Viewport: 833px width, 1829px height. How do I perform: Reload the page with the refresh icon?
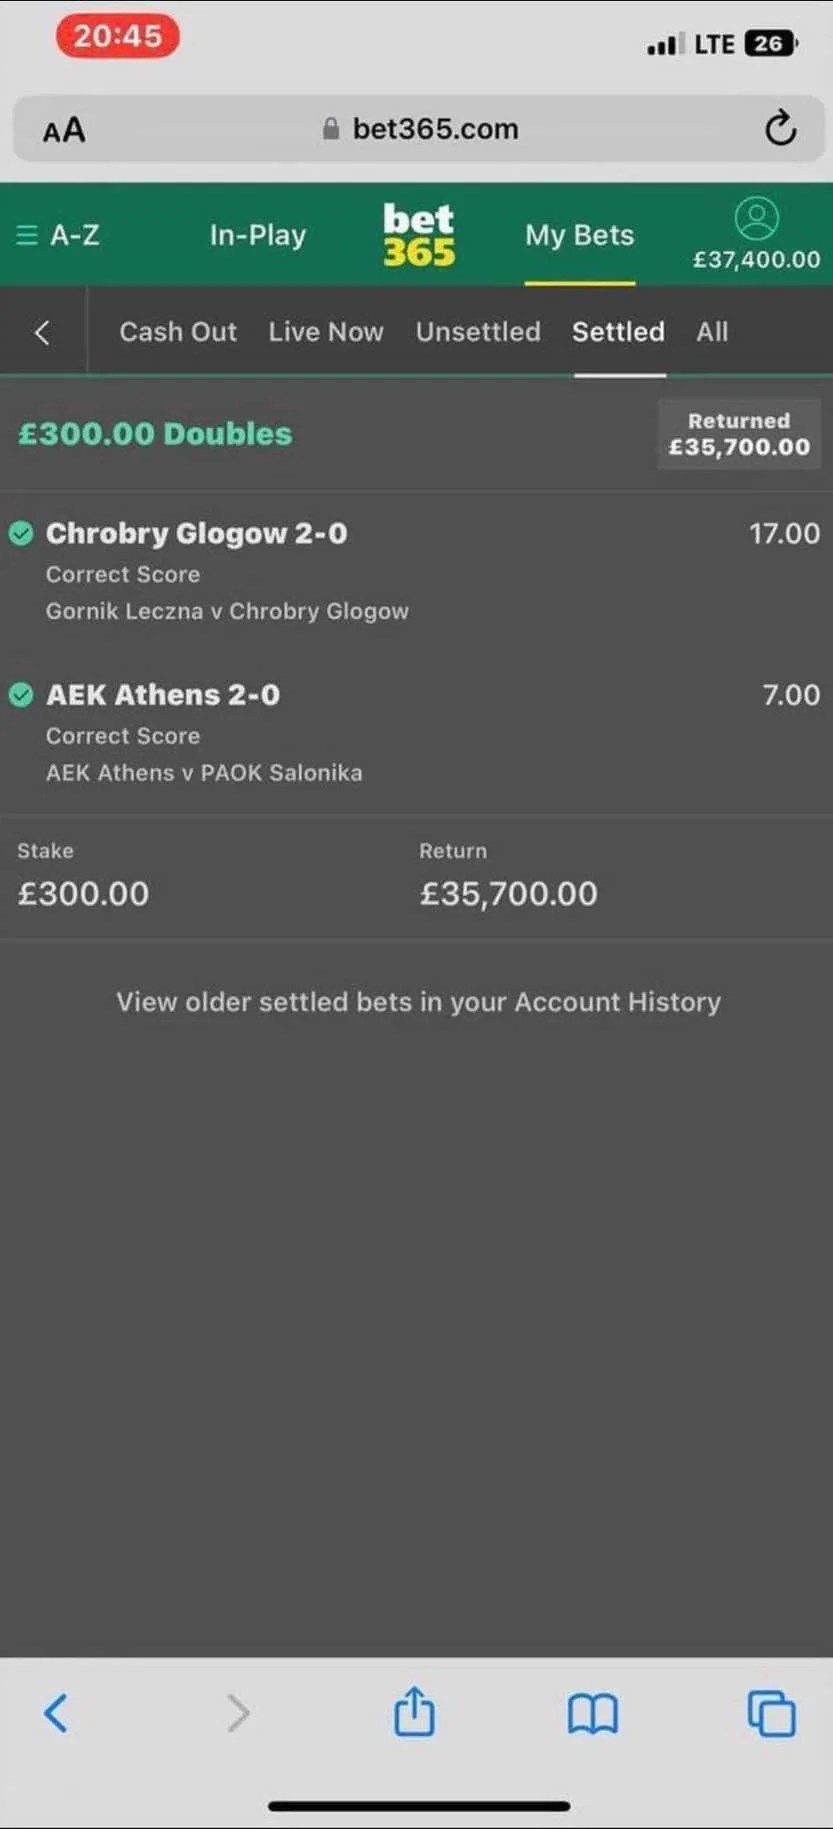tap(779, 128)
